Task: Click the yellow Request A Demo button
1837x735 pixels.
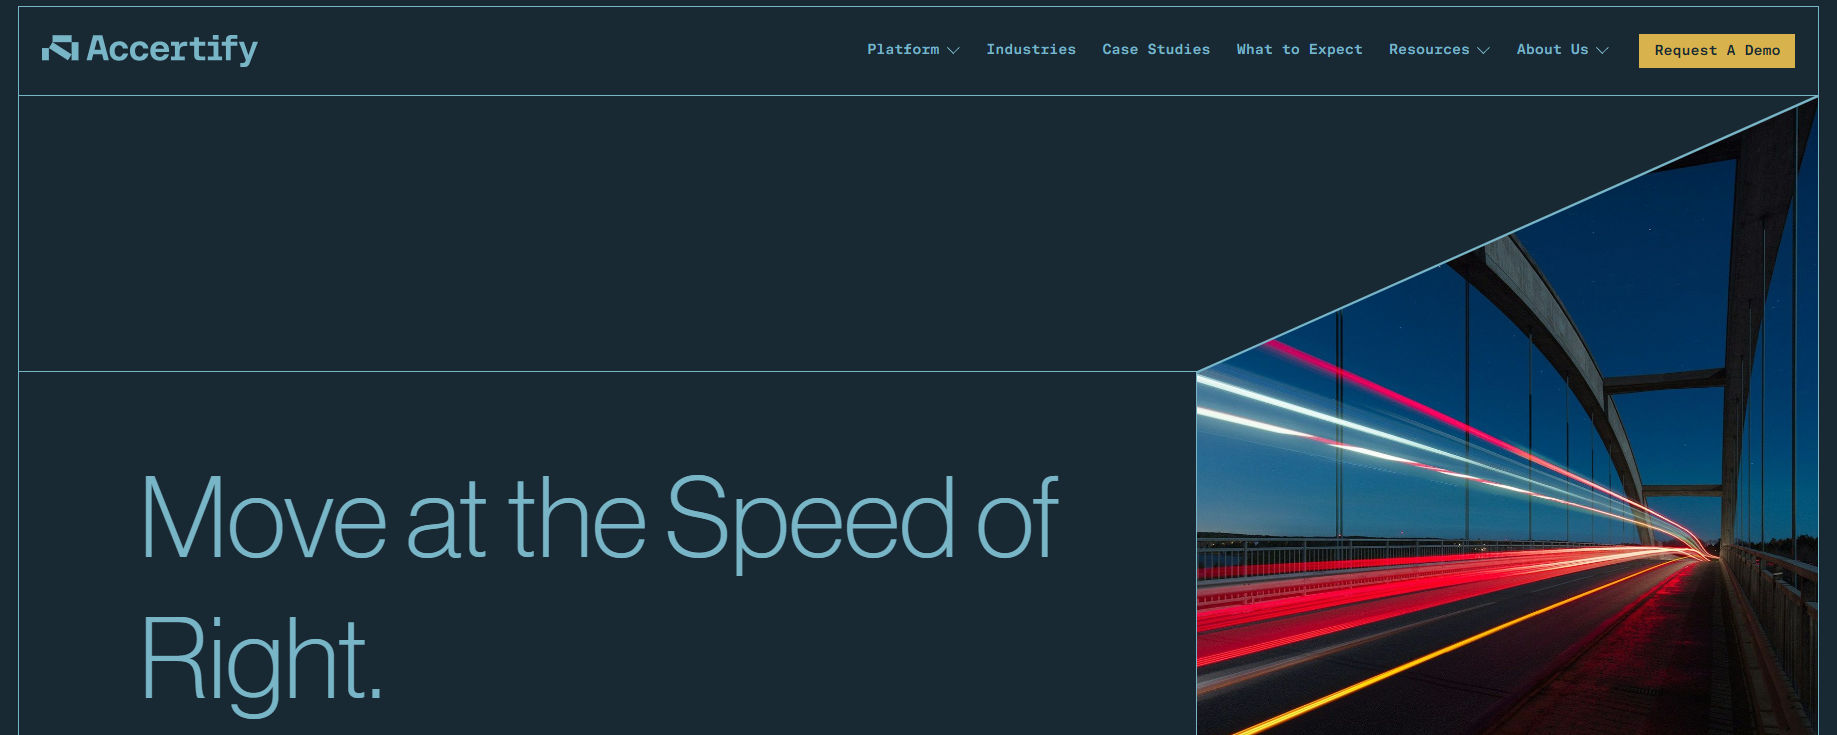Action: click(x=1717, y=51)
